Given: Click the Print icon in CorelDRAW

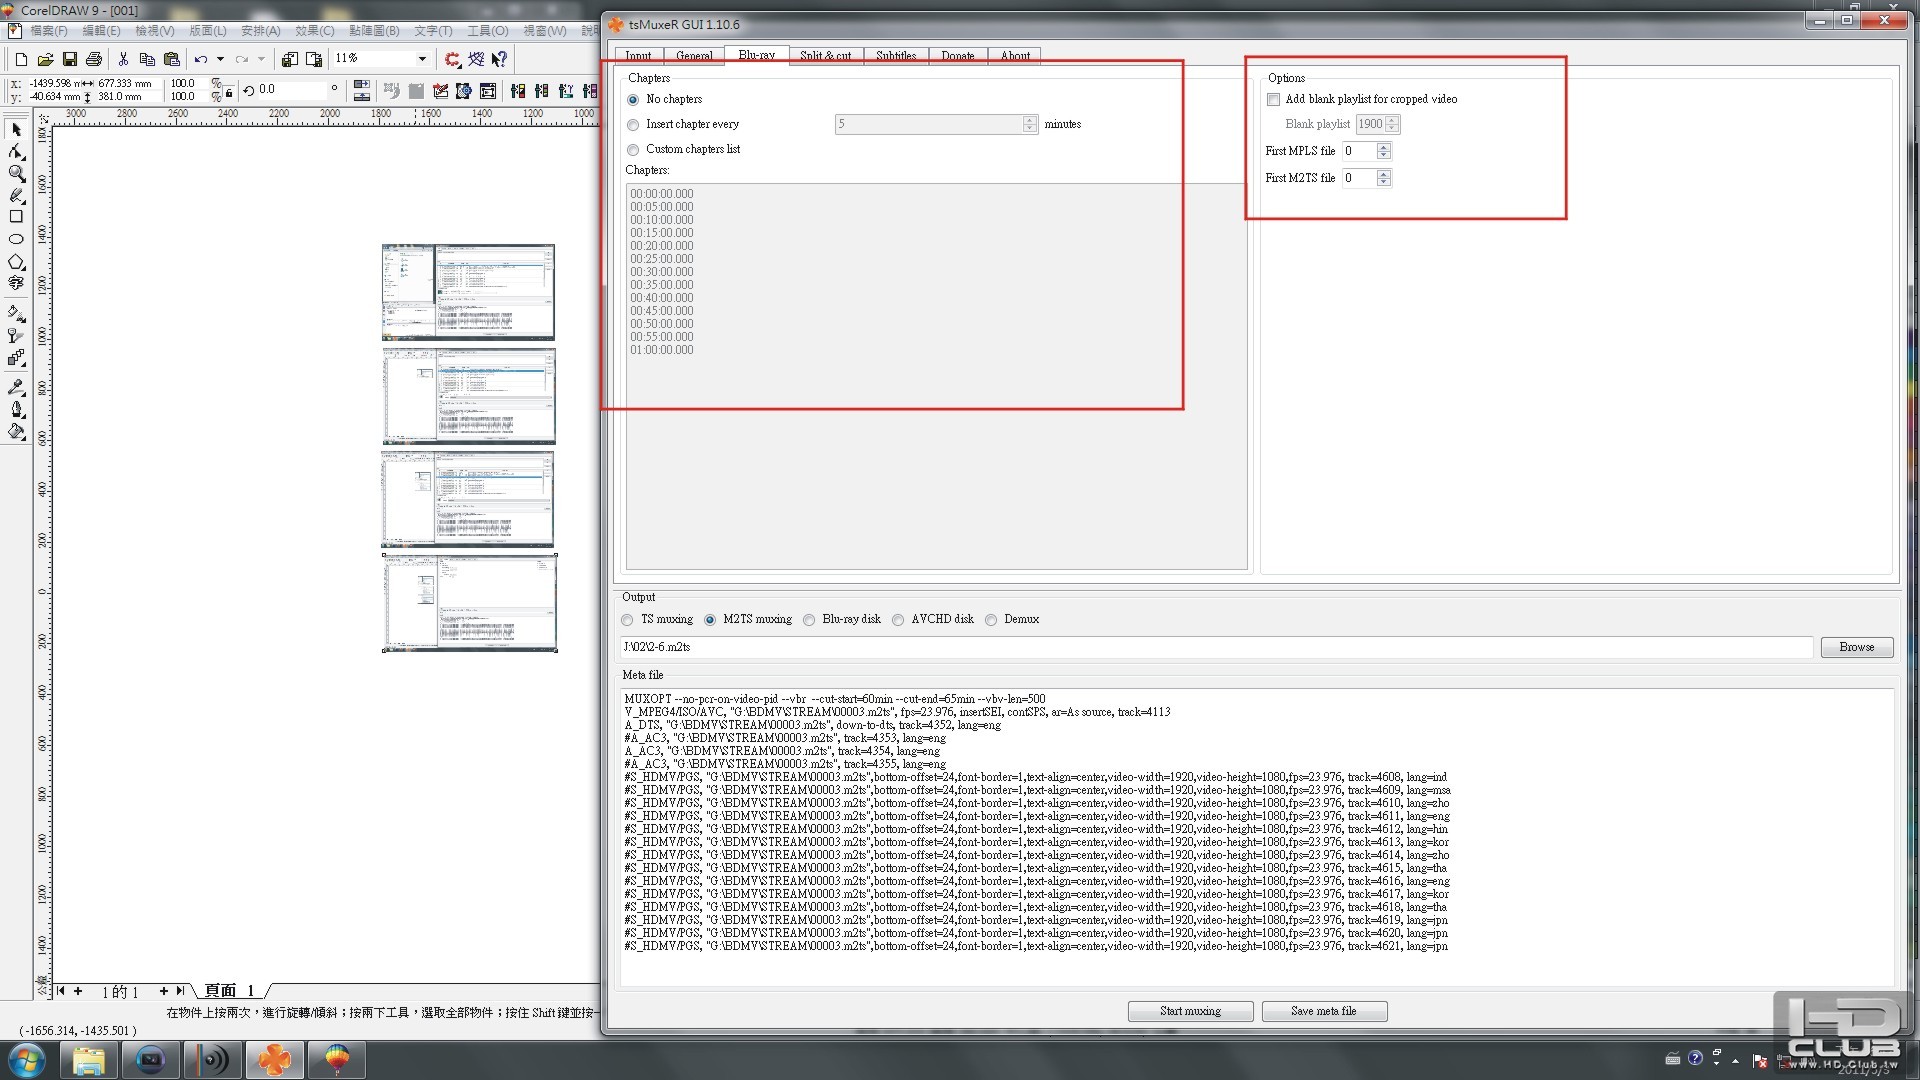Looking at the screenshot, I should [94, 59].
